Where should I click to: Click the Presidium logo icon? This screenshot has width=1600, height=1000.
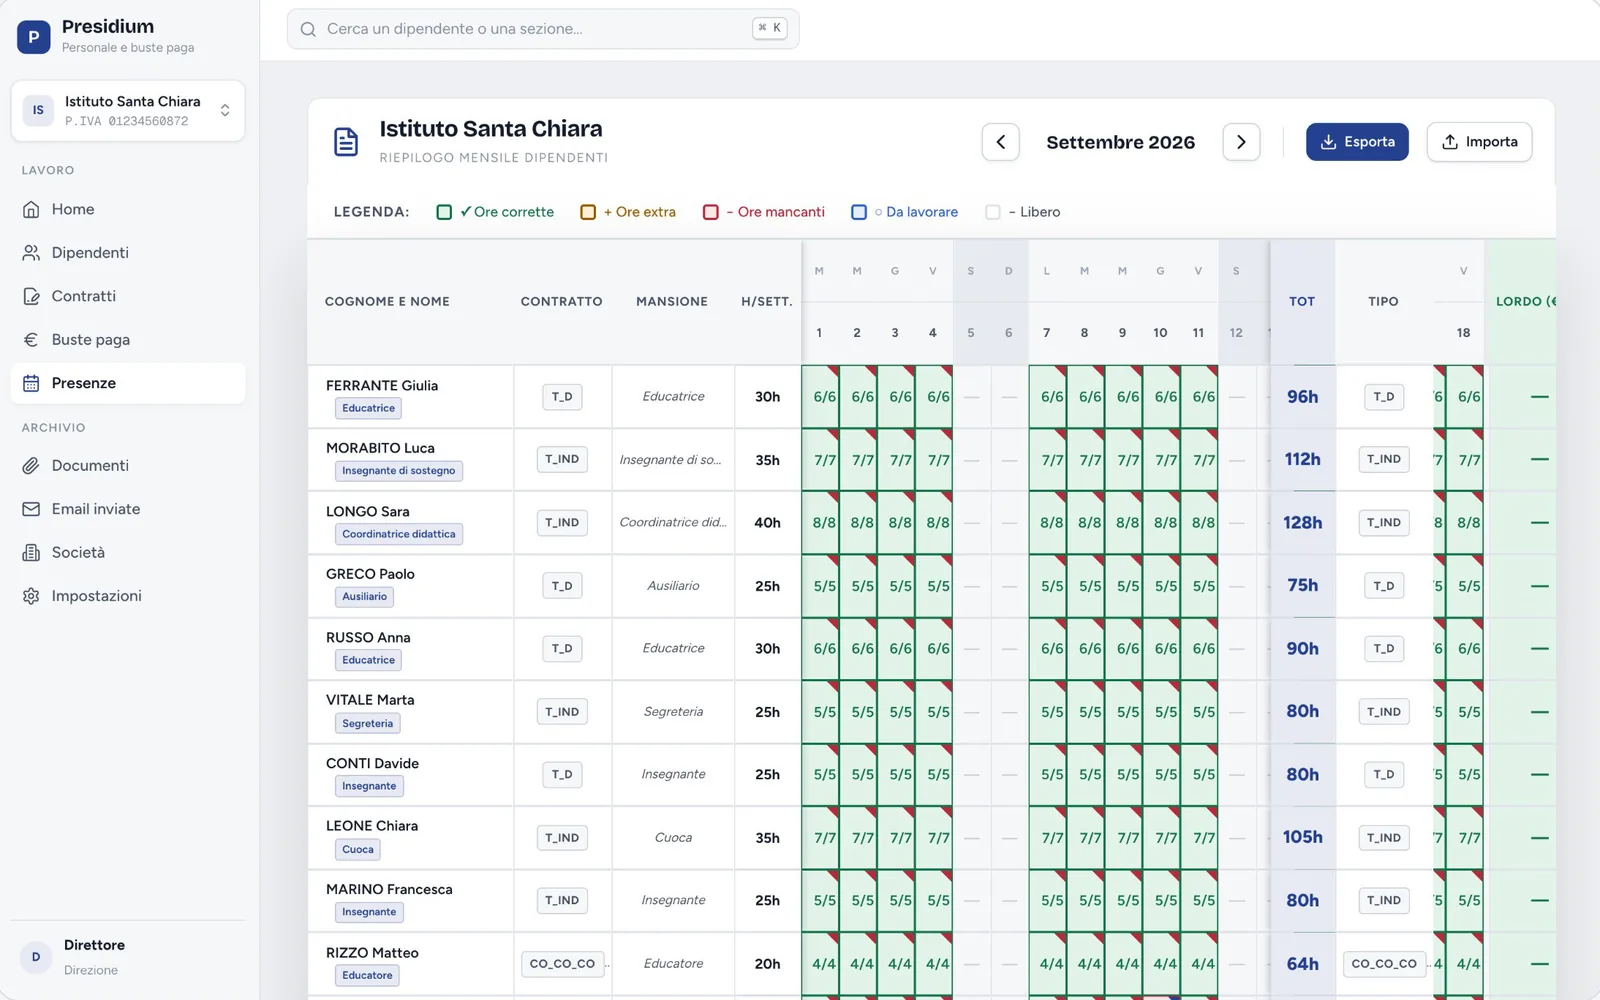pyautogui.click(x=33, y=37)
